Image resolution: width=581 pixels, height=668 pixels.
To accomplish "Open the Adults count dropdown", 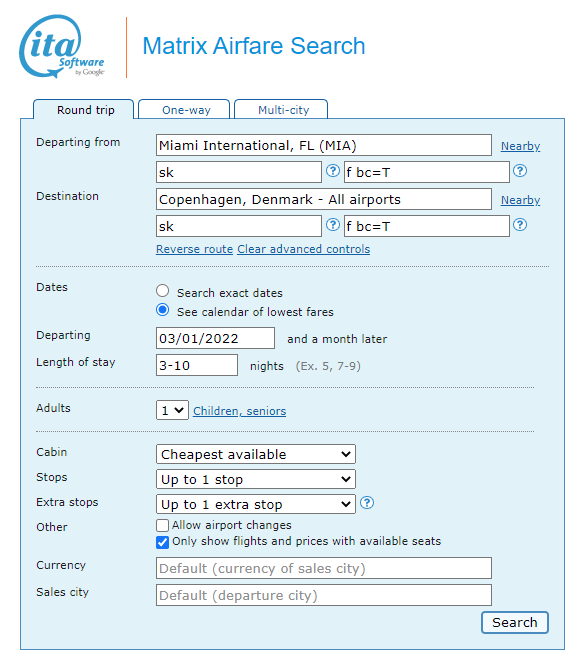I will coord(172,410).
